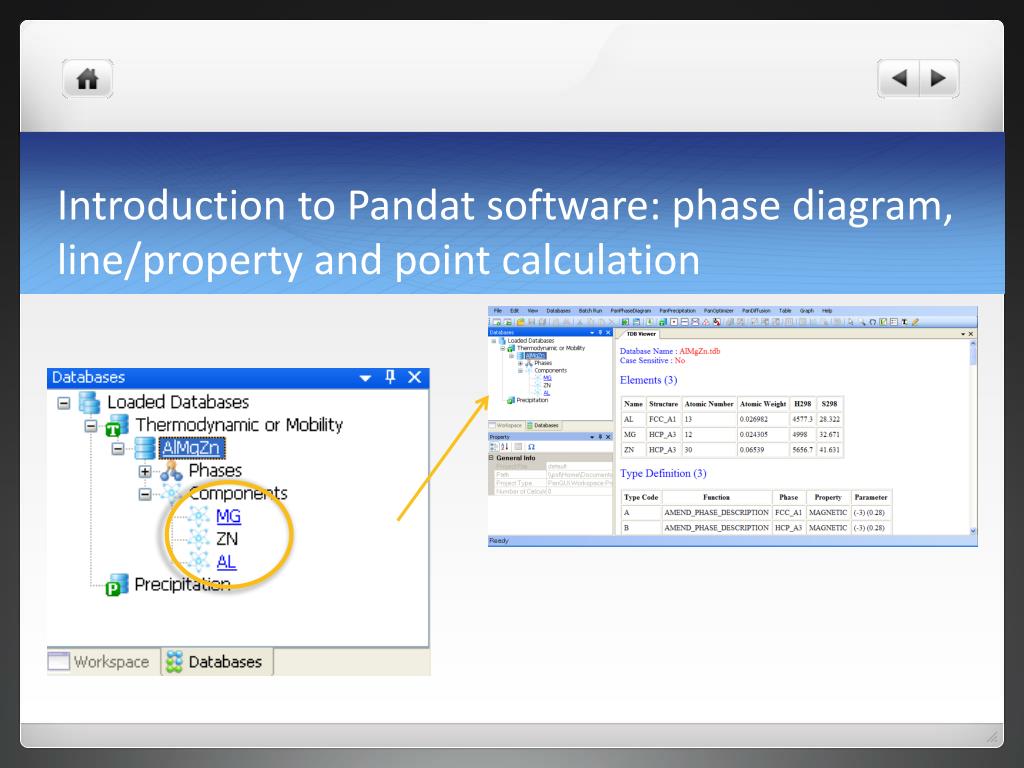Click 41.631 S298 cell in ZN row
Viewport: 1024px width, 768px height.
click(829, 450)
